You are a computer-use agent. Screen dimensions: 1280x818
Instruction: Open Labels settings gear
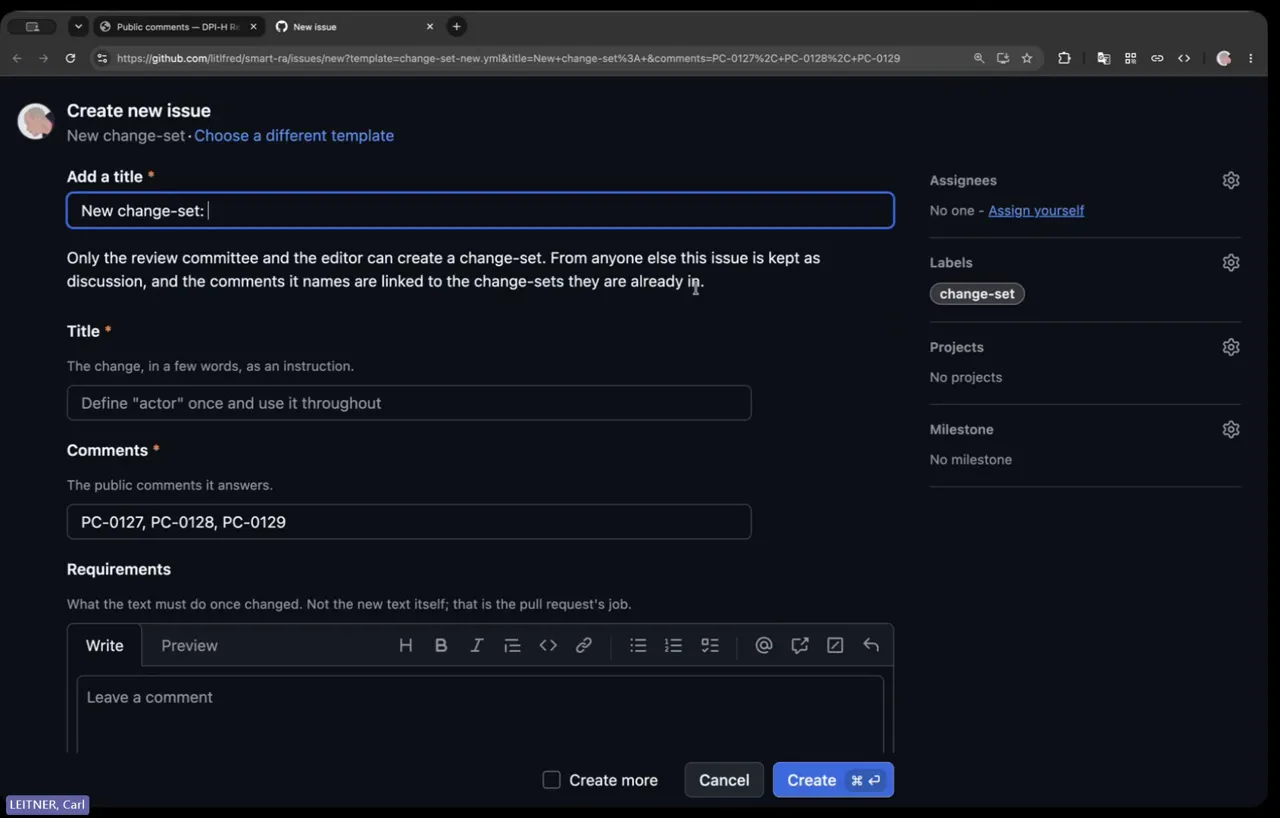pyautogui.click(x=1231, y=262)
